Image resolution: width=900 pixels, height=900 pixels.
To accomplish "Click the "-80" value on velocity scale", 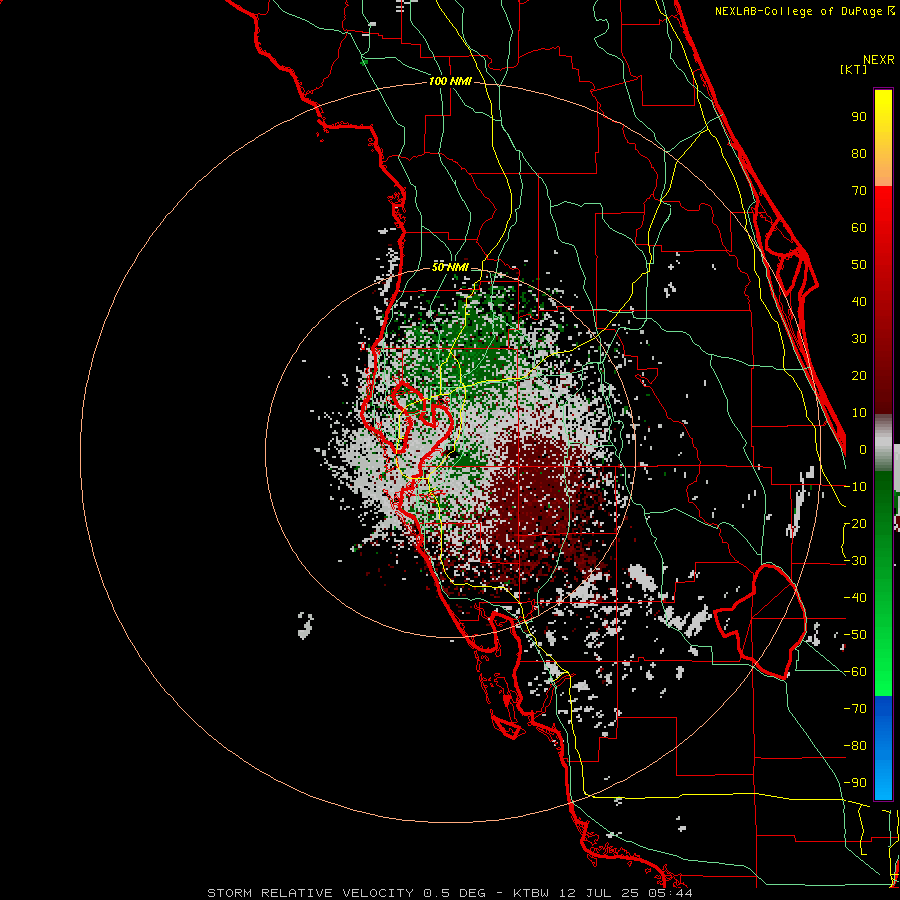I will tap(855, 746).
